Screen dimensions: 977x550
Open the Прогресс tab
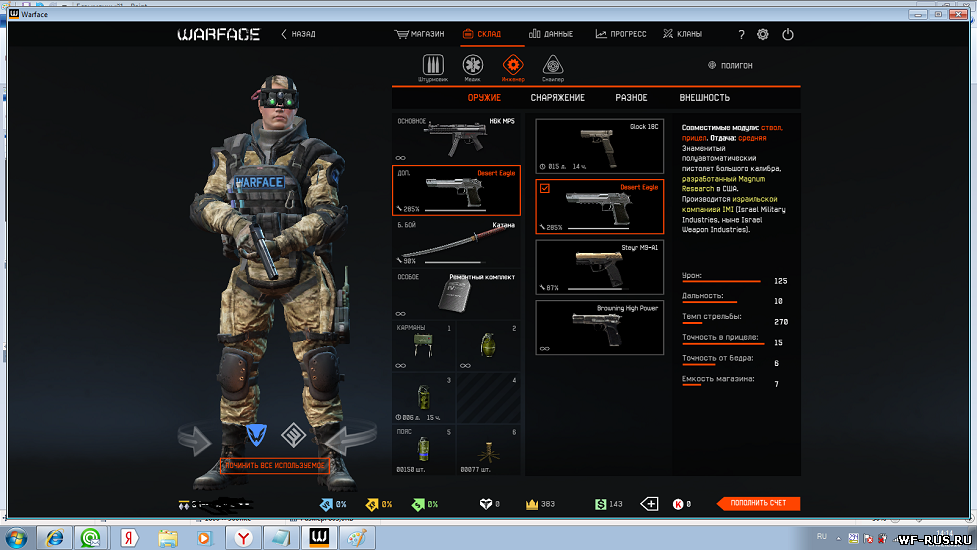621,34
